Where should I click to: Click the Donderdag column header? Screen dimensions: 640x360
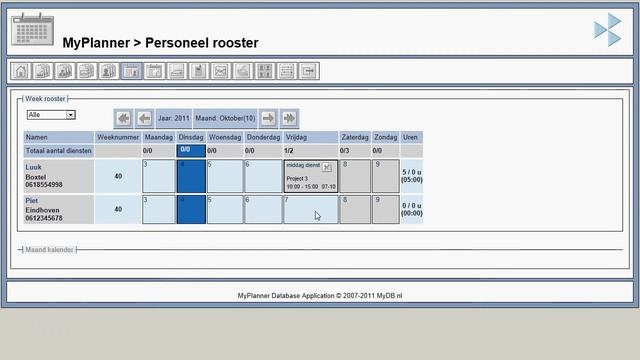pos(263,137)
